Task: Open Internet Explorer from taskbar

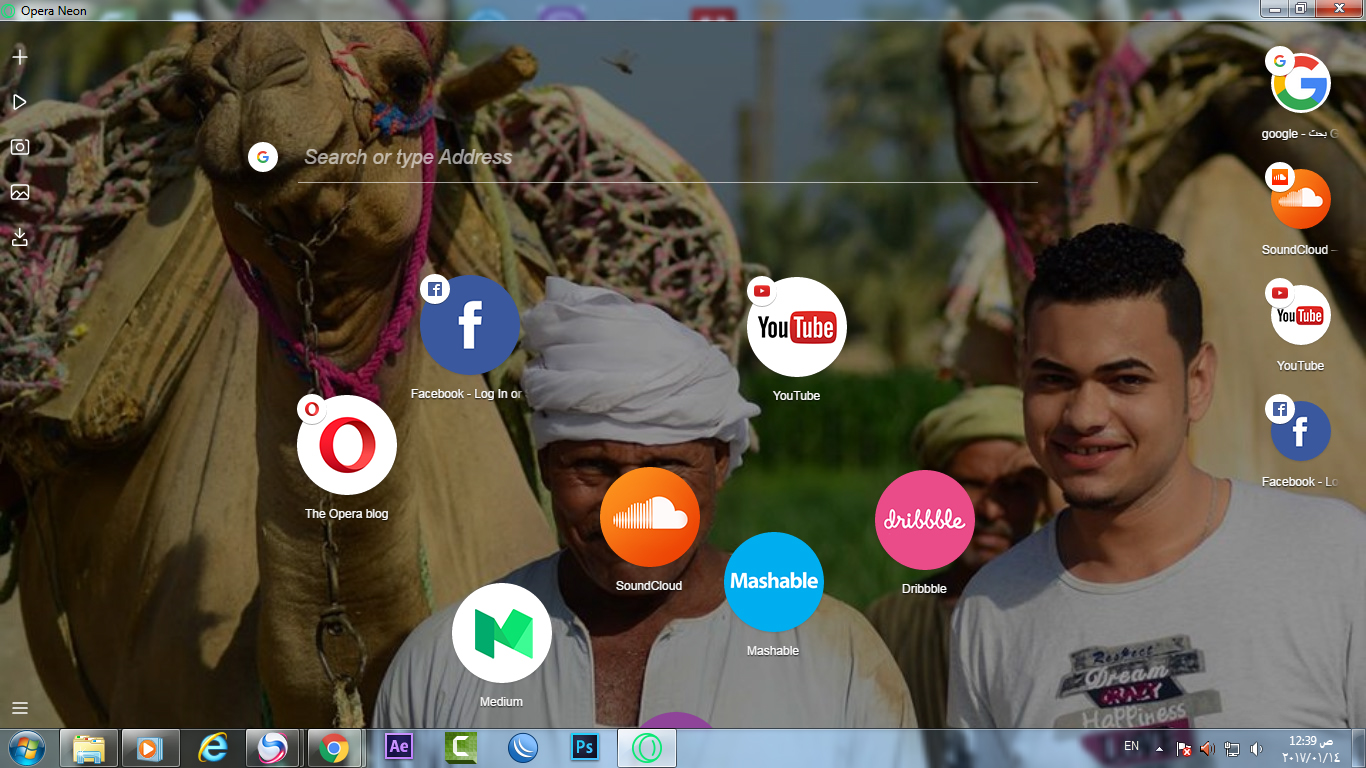Action: [x=212, y=748]
